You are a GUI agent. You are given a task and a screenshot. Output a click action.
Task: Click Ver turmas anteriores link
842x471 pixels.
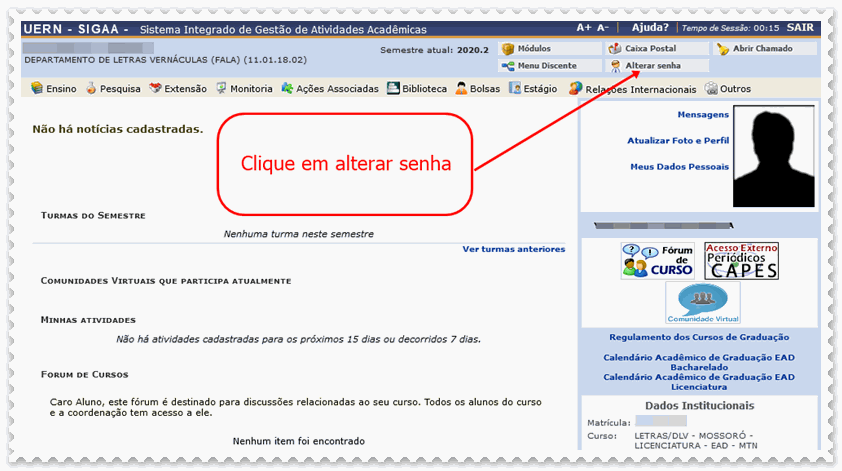coord(513,249)
